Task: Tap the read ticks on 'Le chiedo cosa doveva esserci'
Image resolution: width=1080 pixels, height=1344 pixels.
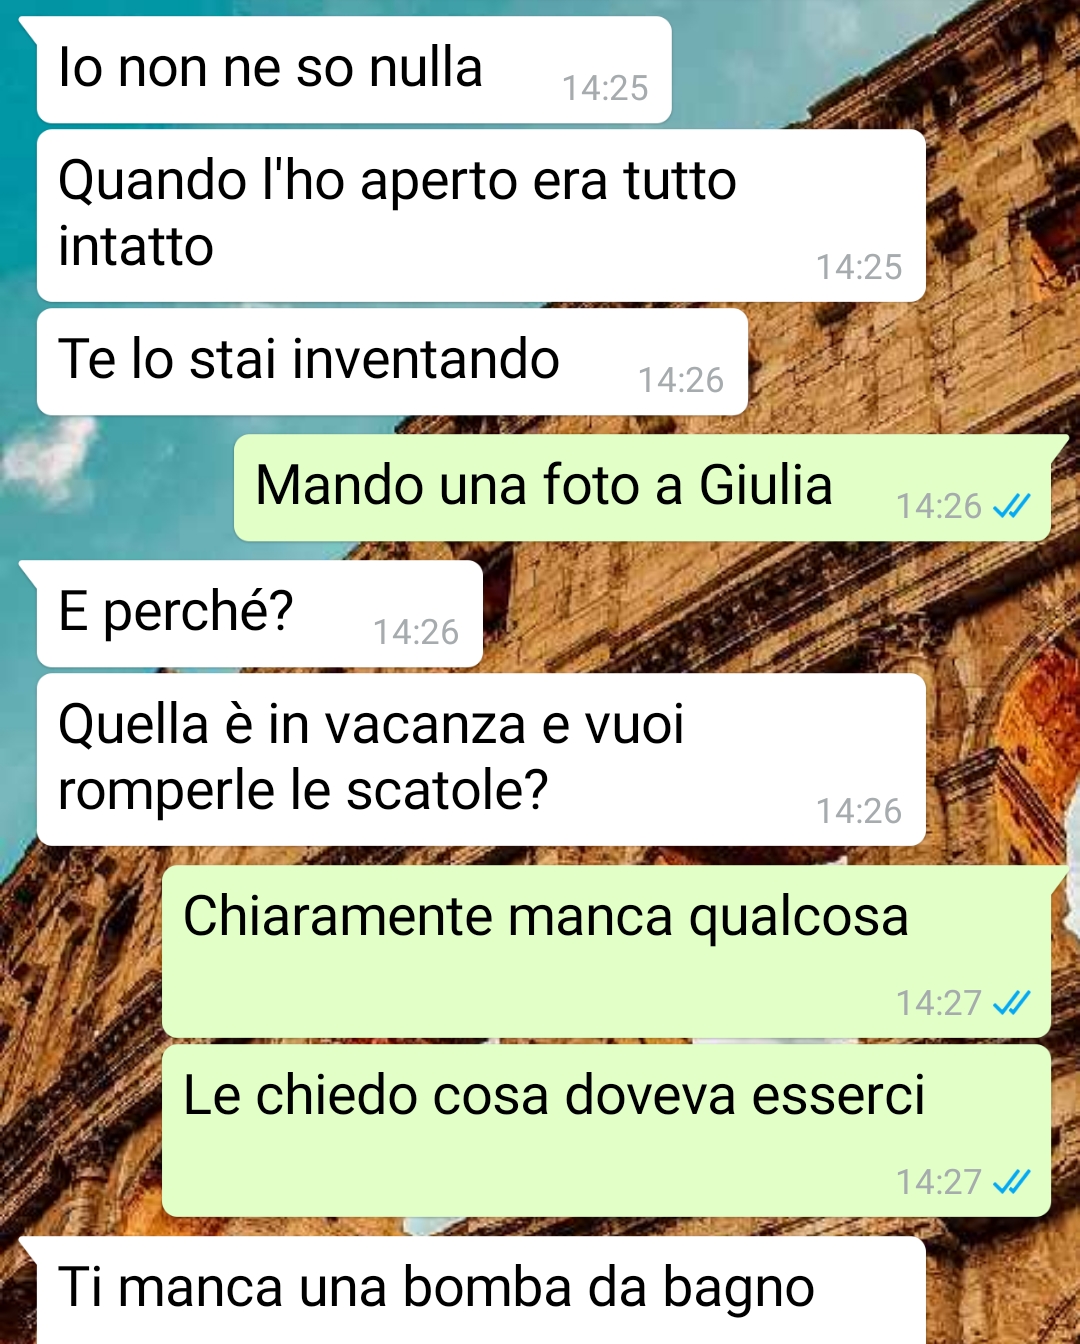Action: (1011, 1183)
